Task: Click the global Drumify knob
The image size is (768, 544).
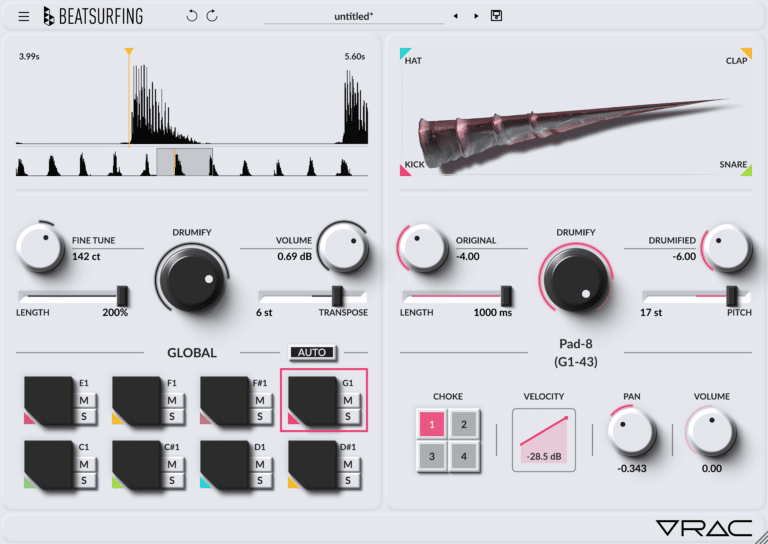Action: [192, 280]
